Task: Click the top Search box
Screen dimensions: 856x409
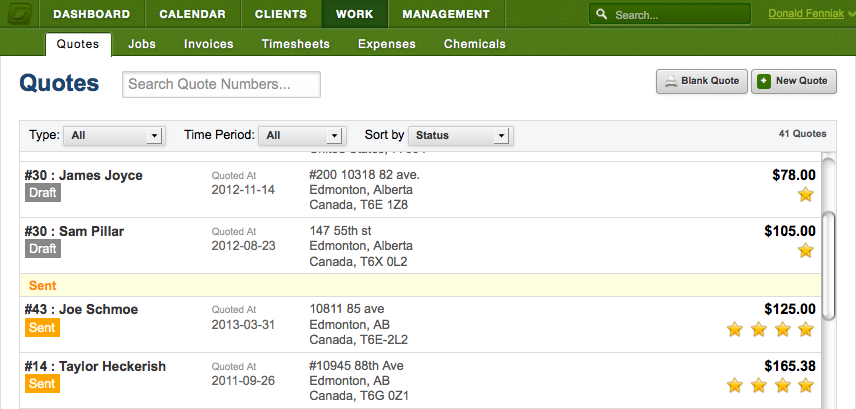Action: [670, 15]
